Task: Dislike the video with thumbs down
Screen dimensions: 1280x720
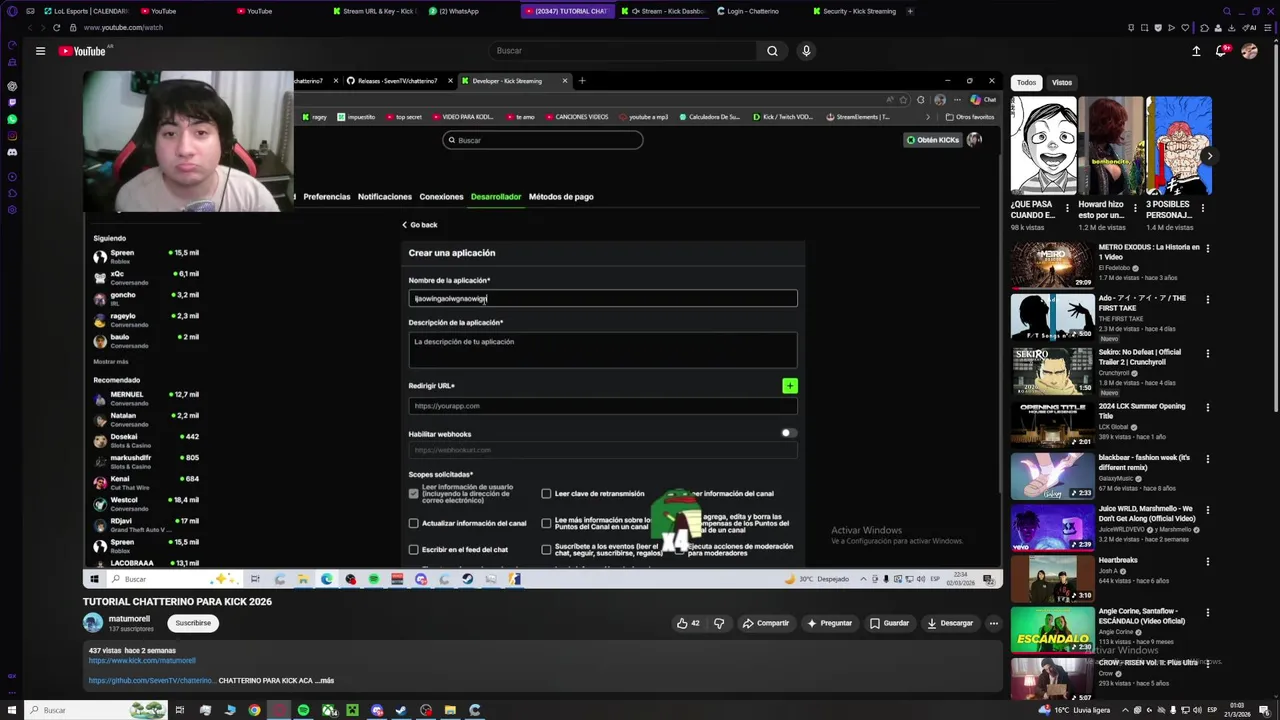Action: (x=719, y=623)
